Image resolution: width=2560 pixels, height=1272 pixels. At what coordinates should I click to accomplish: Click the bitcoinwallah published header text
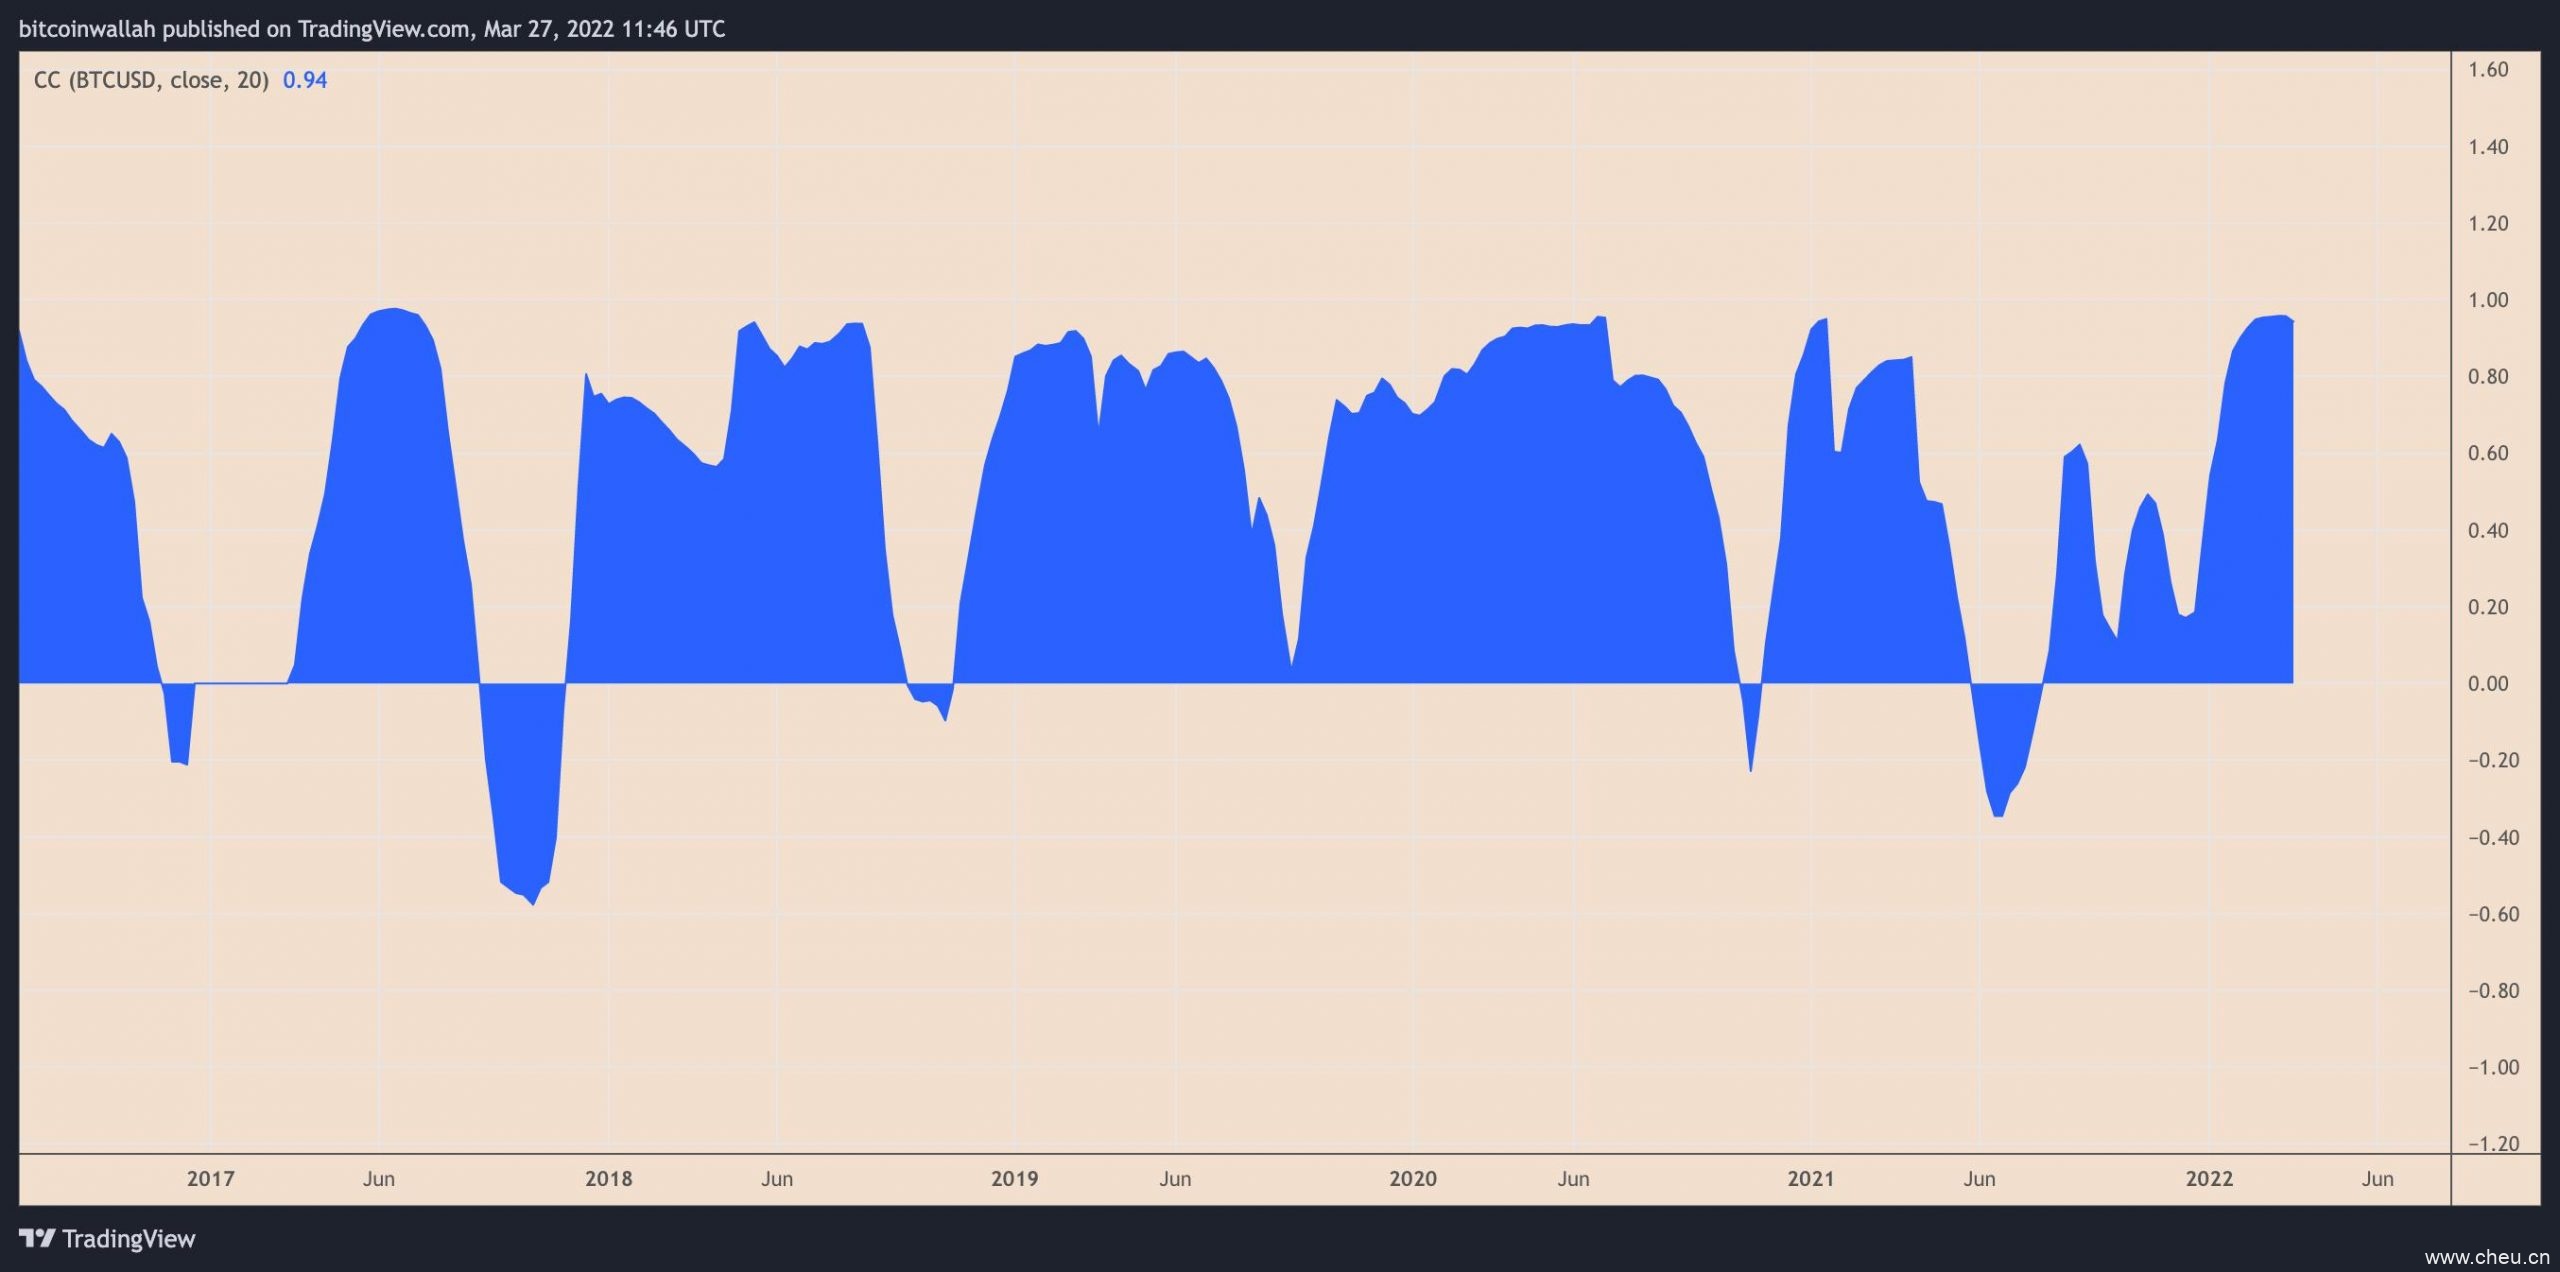[371, 29]
